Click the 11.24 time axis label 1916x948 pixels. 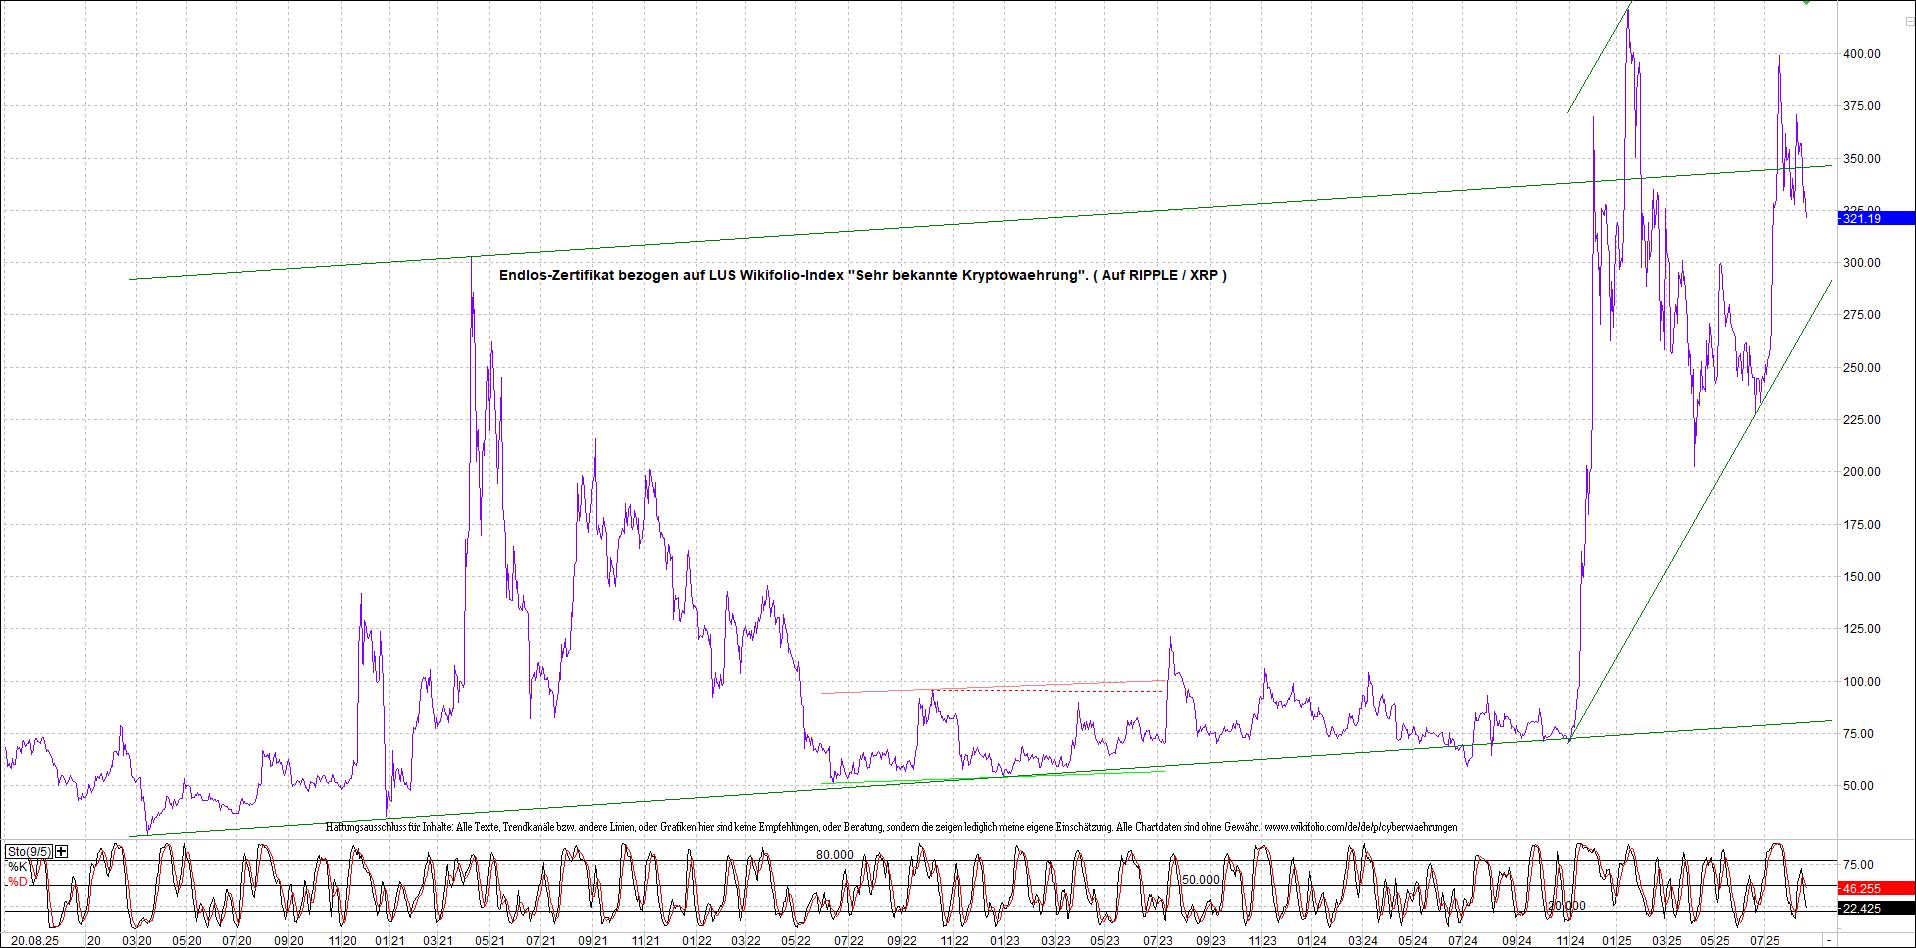(x=1570, y=940)
